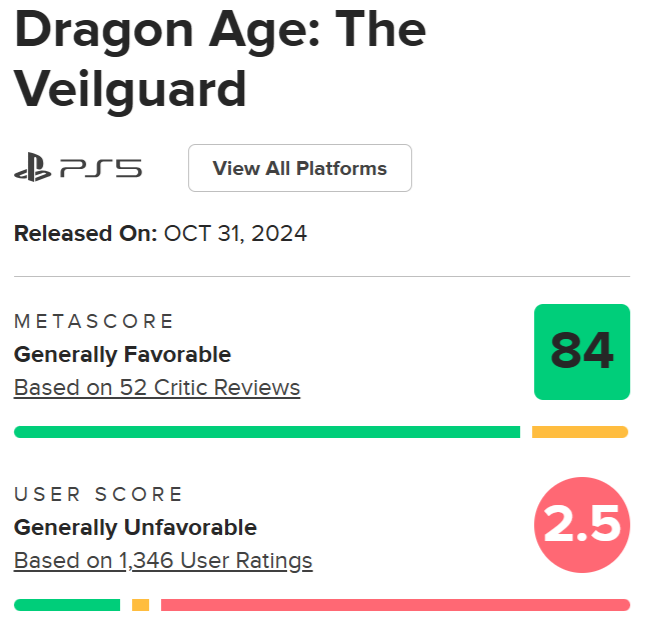Click the PlayStation symbol logo
This screenshot has height=638, width=645.
(32, 169)
